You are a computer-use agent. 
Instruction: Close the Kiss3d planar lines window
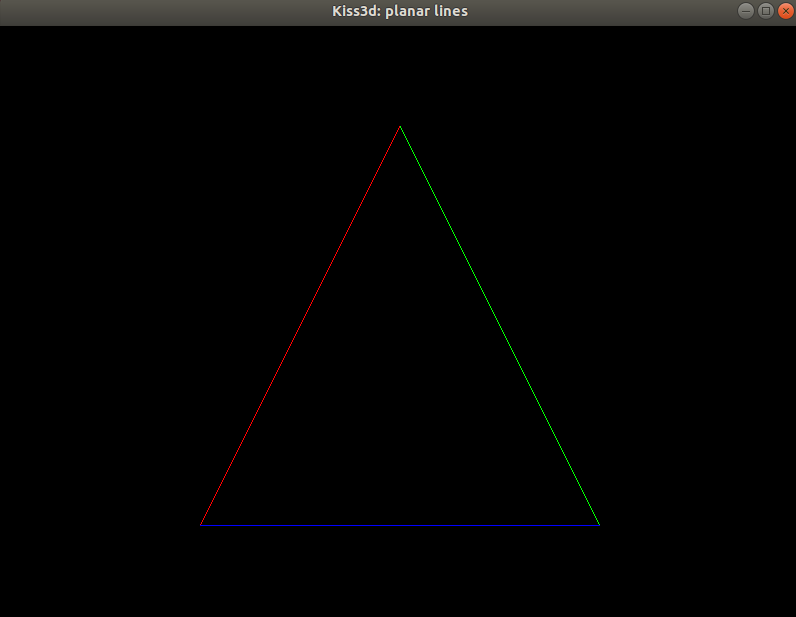[x=786, y=11]
